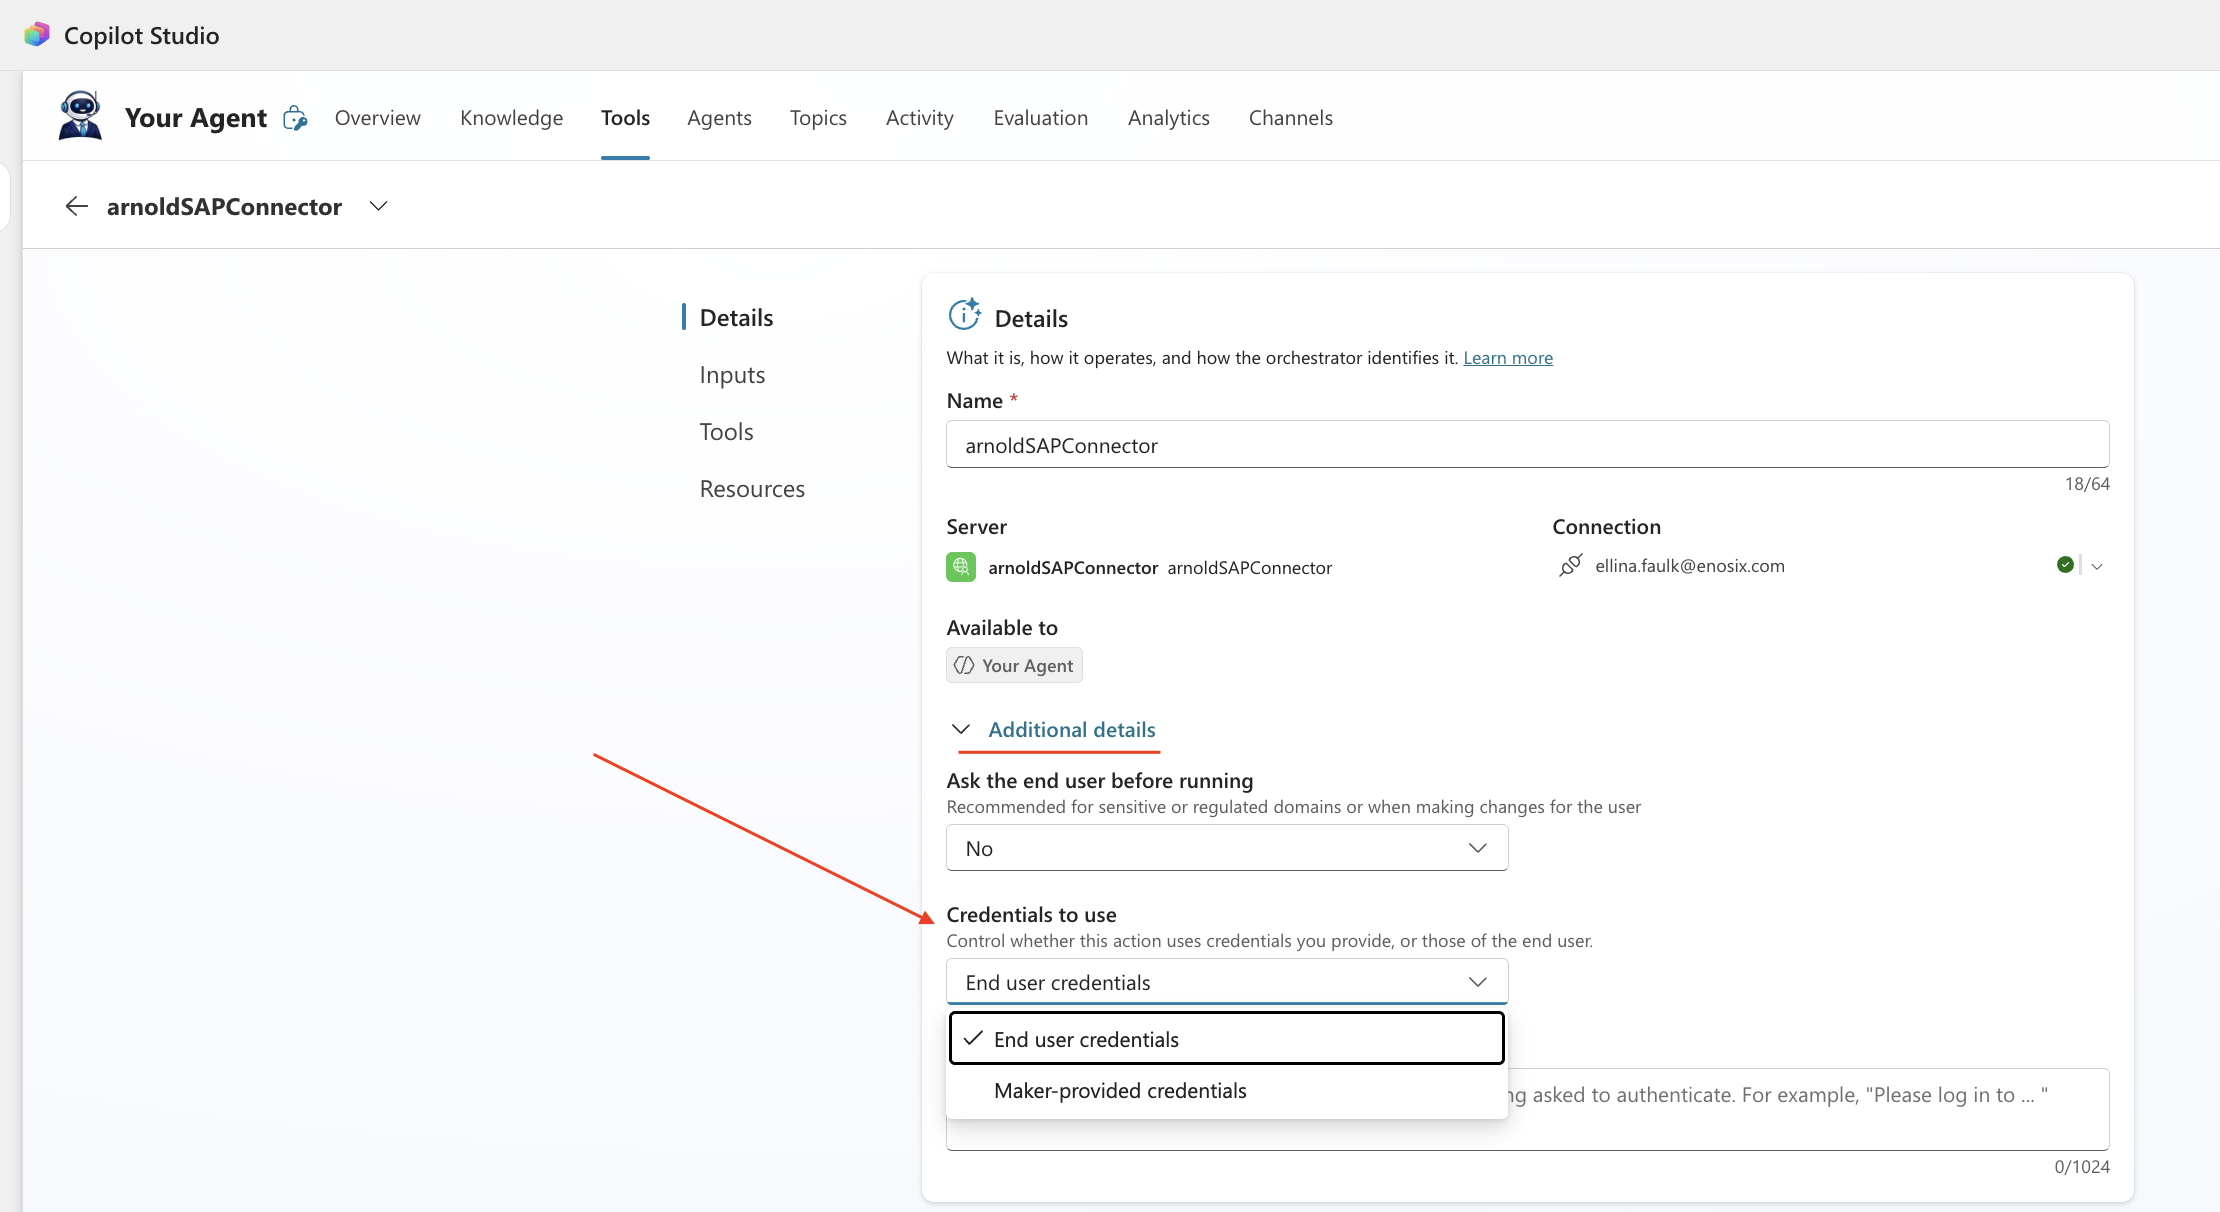Screen dimensions: 2220x1212
Task: Go back using the left arrow icon
Action: point(77,206)
